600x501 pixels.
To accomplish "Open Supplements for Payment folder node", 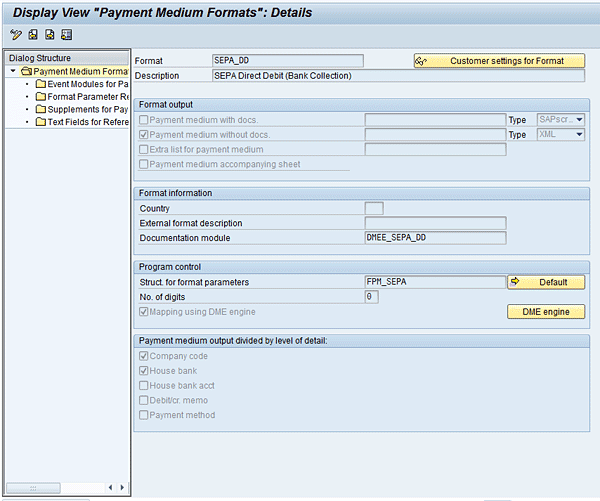I will pyautogui.click(x=85, y=109).
